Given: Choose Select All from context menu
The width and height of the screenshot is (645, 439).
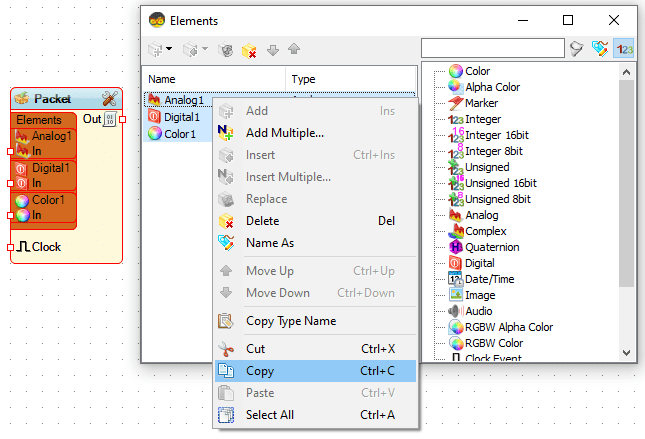Looking at the screenshot, I should [316, 415].
